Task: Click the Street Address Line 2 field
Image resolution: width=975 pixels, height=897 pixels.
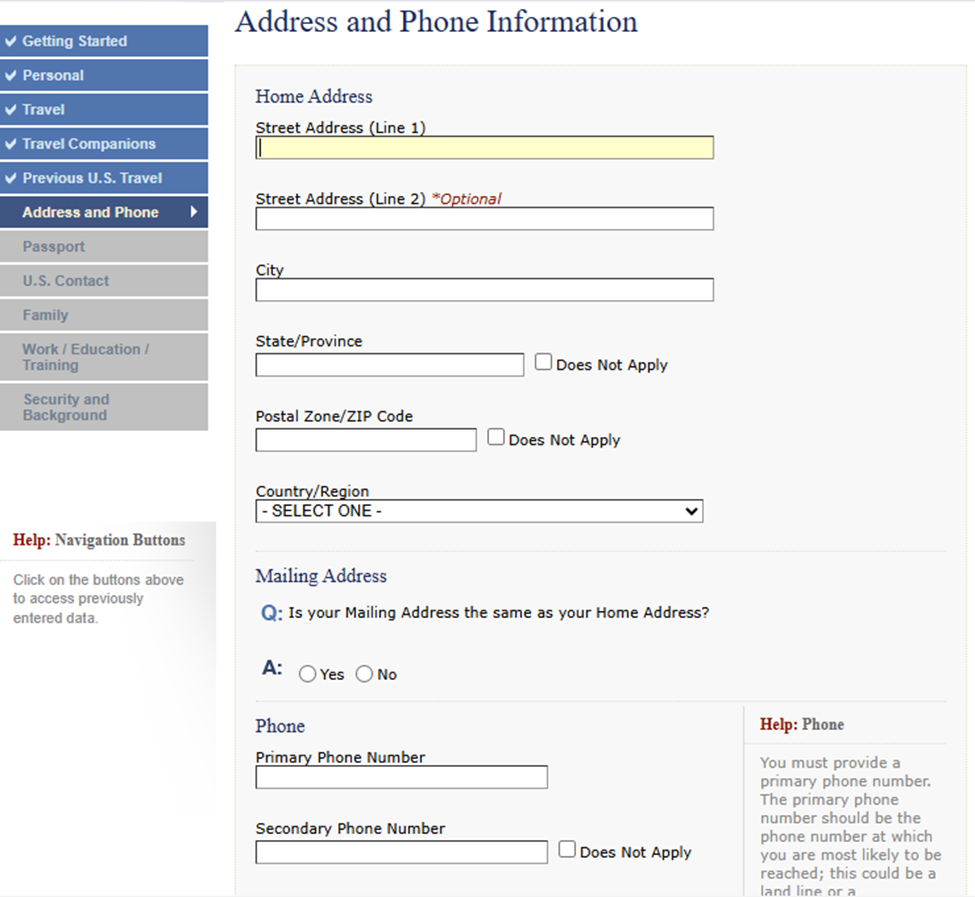Action: [484, 219]
